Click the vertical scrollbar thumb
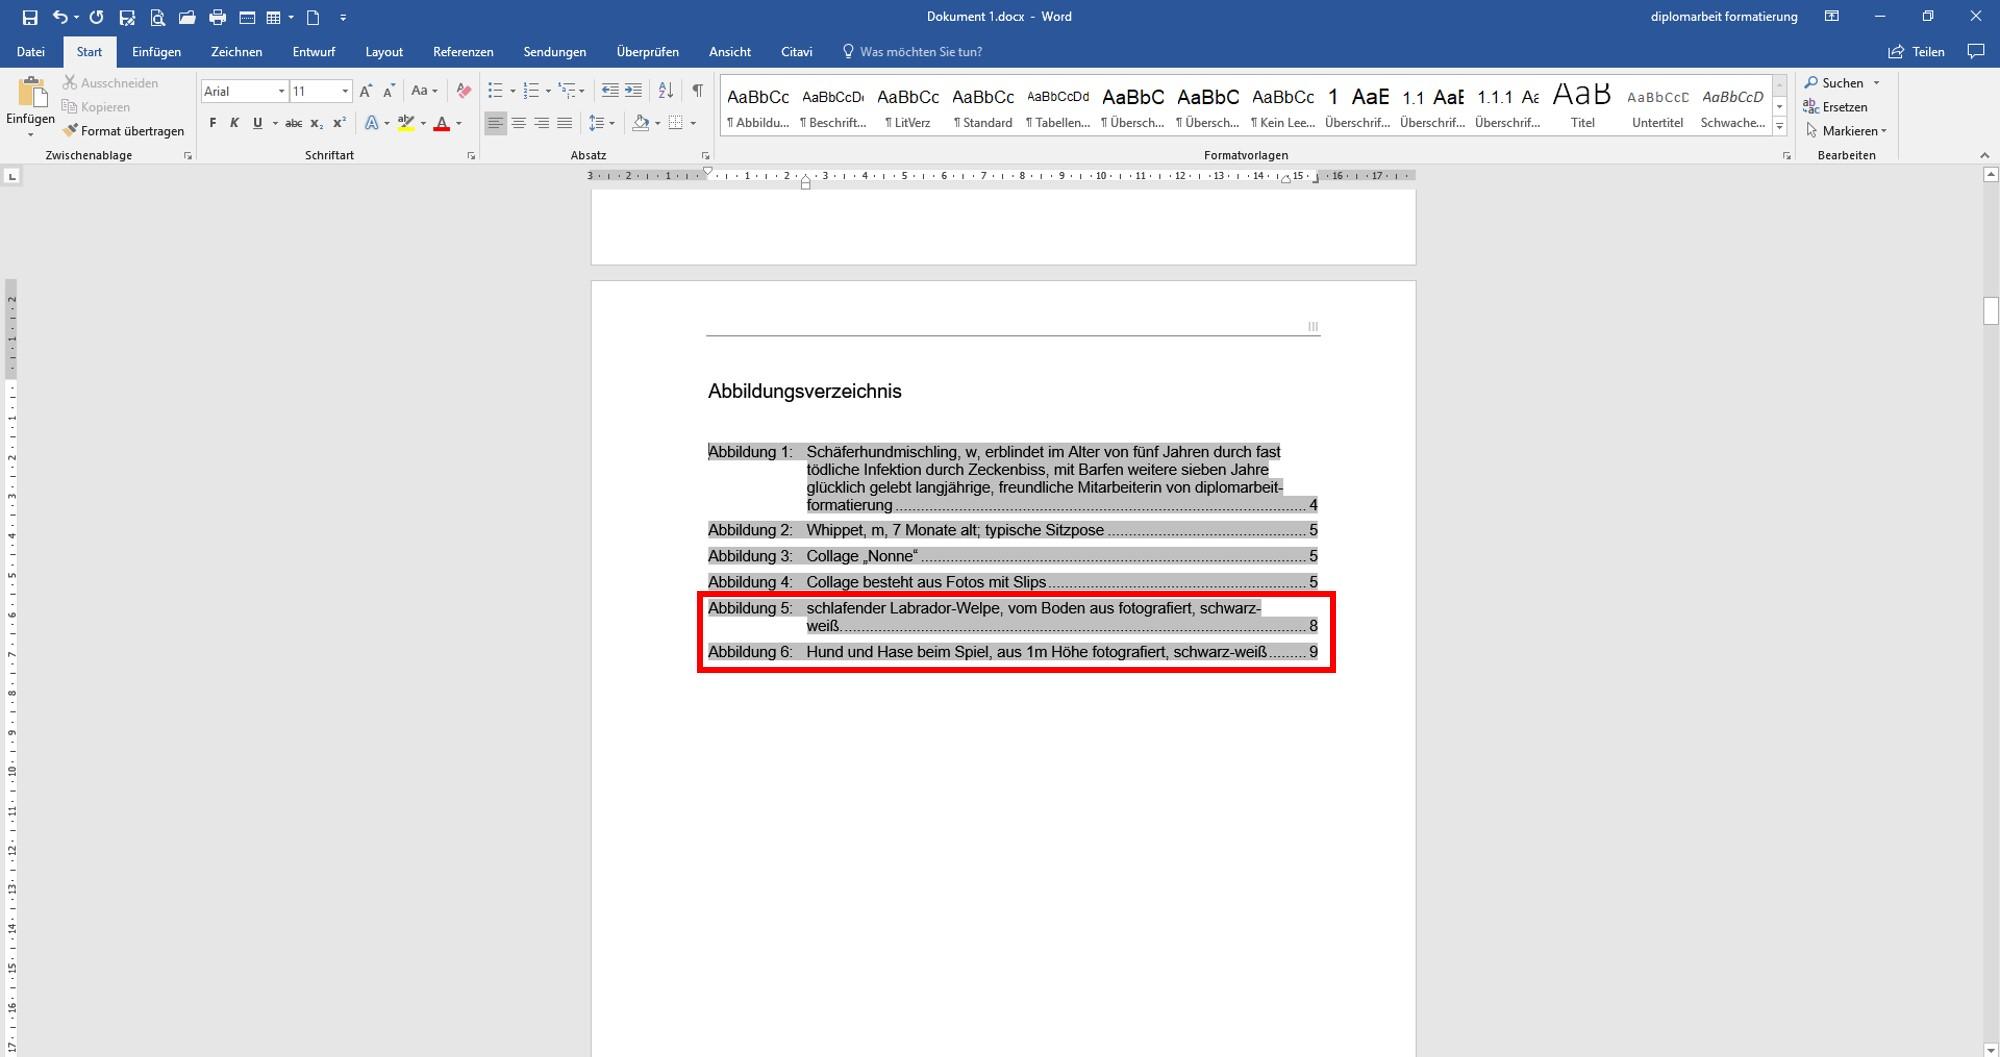This screenshot has width=2000, height=1057. click(x=1990, y=311)
